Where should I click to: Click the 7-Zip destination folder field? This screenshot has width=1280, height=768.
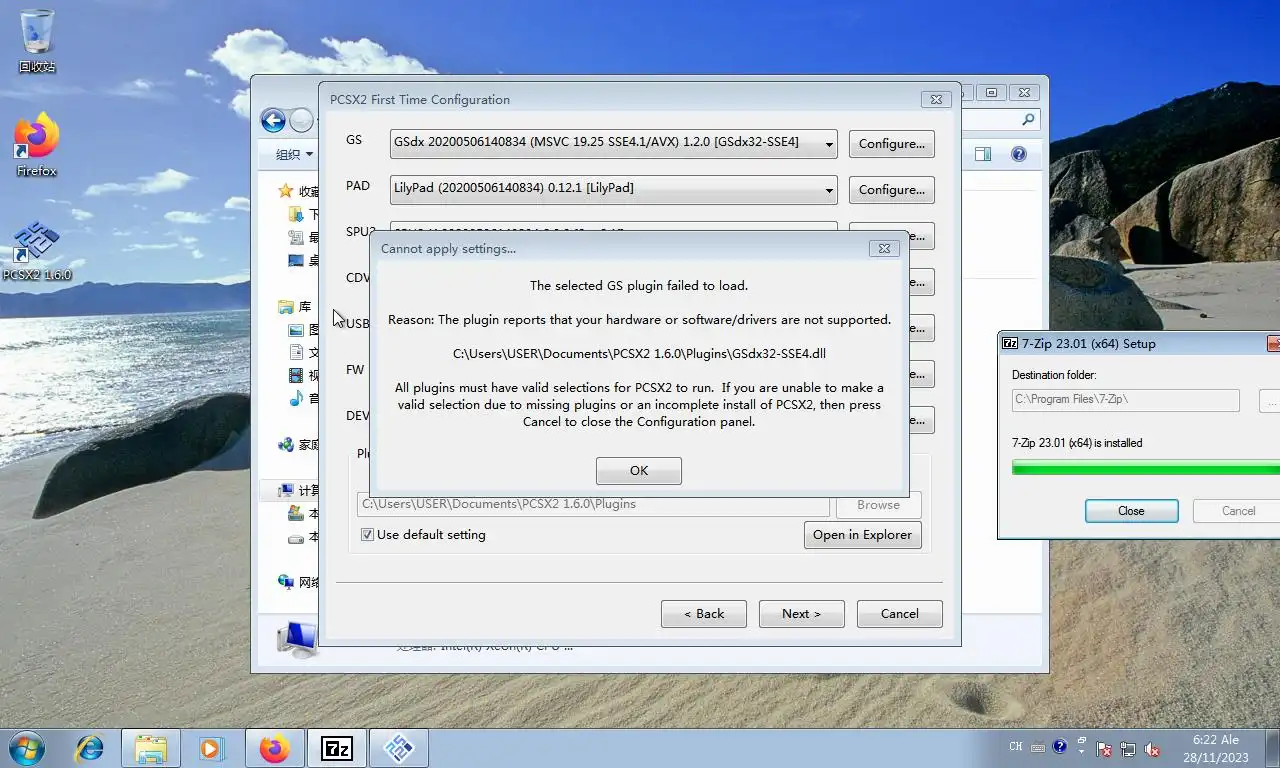tap(1126, 400)
